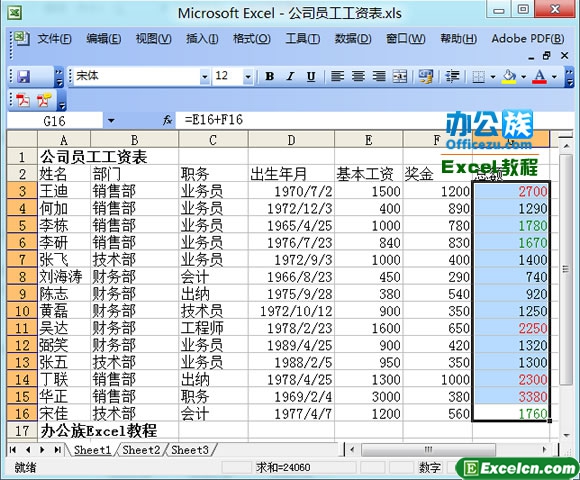580x480 pixels.
Task: Align text right
Action: click(379, 77)
